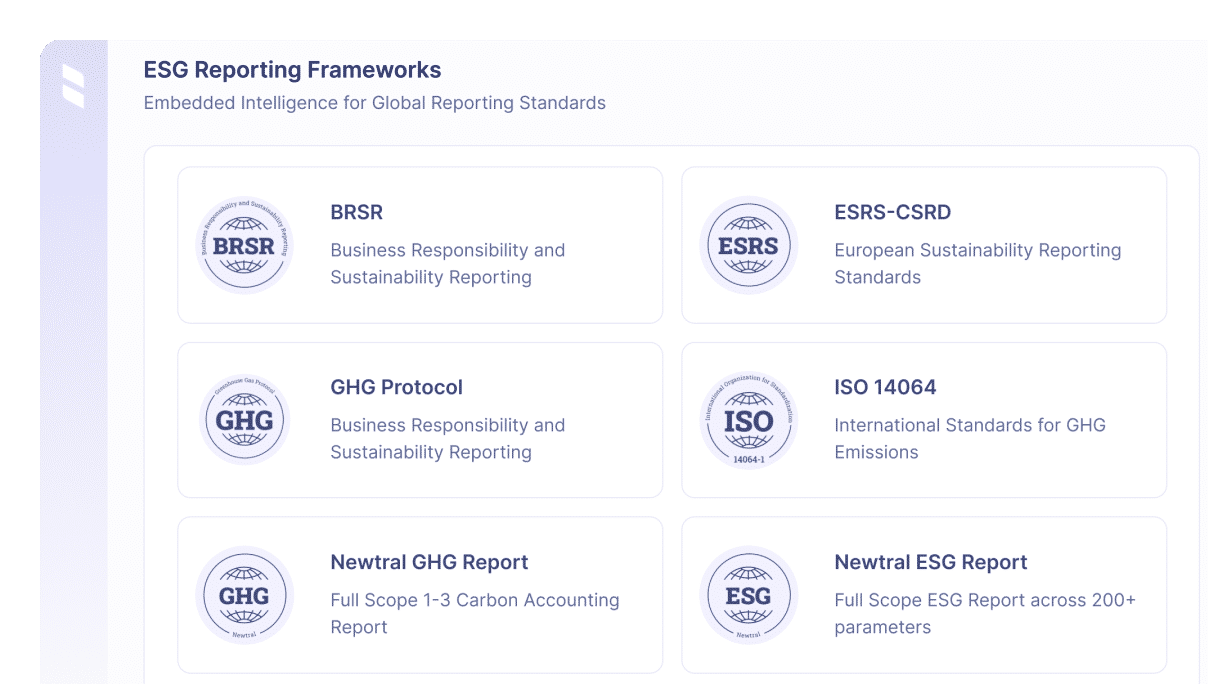This screenshot has width=1208, height=684.
Task: Click 'International Standards for GHG Emissions' description
Action: [970, 439]
